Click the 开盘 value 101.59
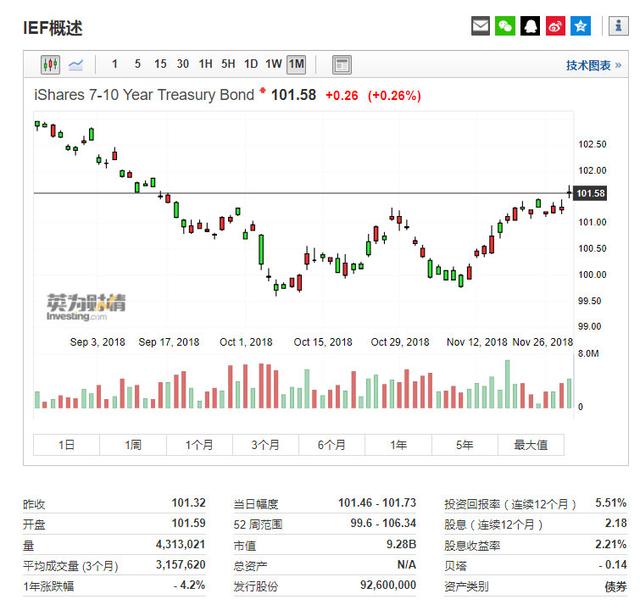 coord(188,523)
